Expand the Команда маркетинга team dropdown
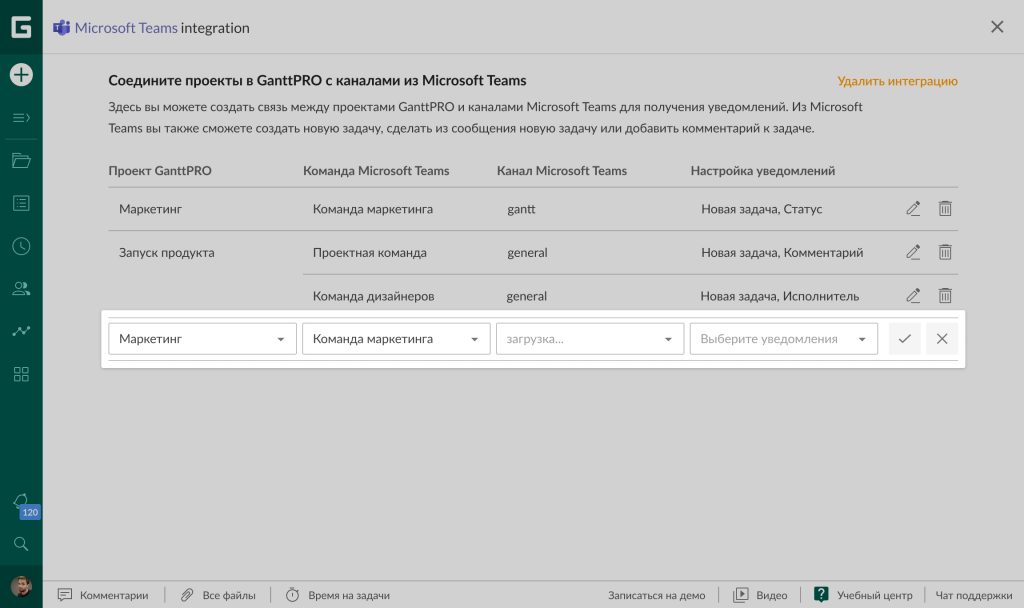 tap(396, 338)
